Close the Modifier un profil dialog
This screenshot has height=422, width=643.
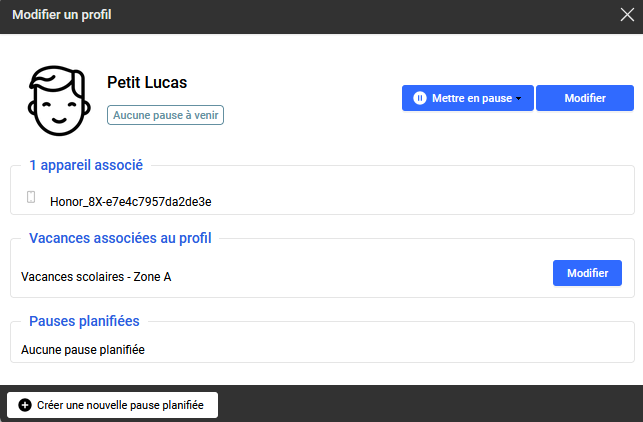[627, 14]
